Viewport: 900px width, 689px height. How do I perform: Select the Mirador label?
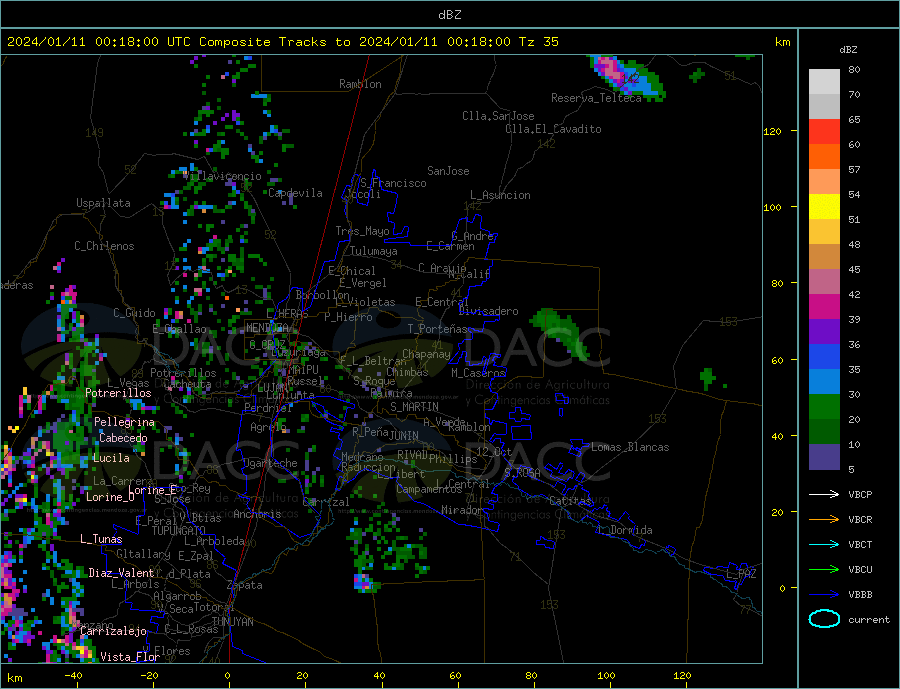(x=462, y=510)
